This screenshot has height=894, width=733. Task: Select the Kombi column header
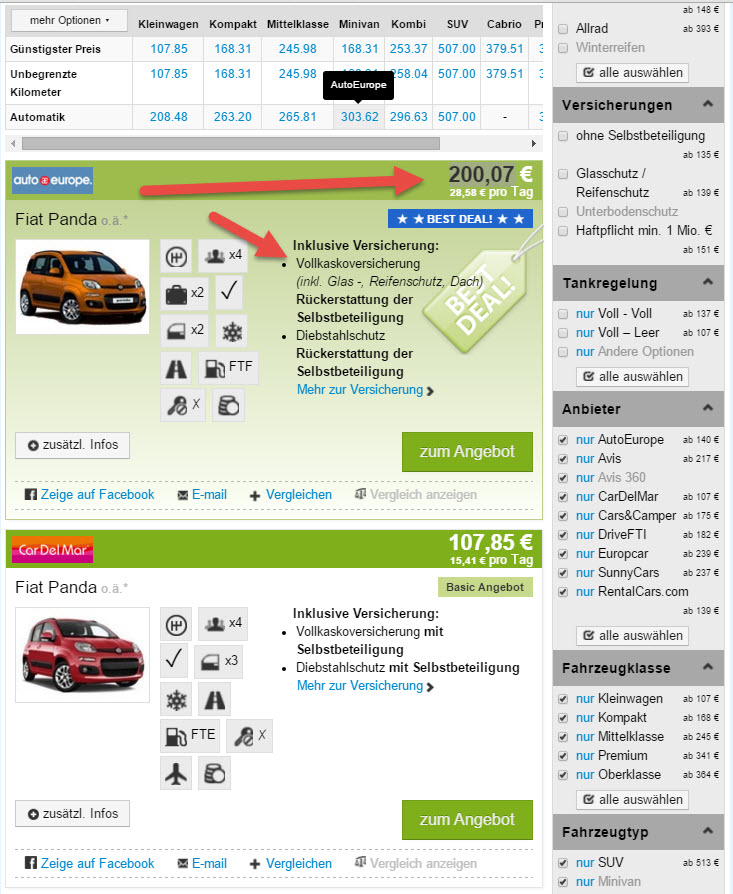408,24
